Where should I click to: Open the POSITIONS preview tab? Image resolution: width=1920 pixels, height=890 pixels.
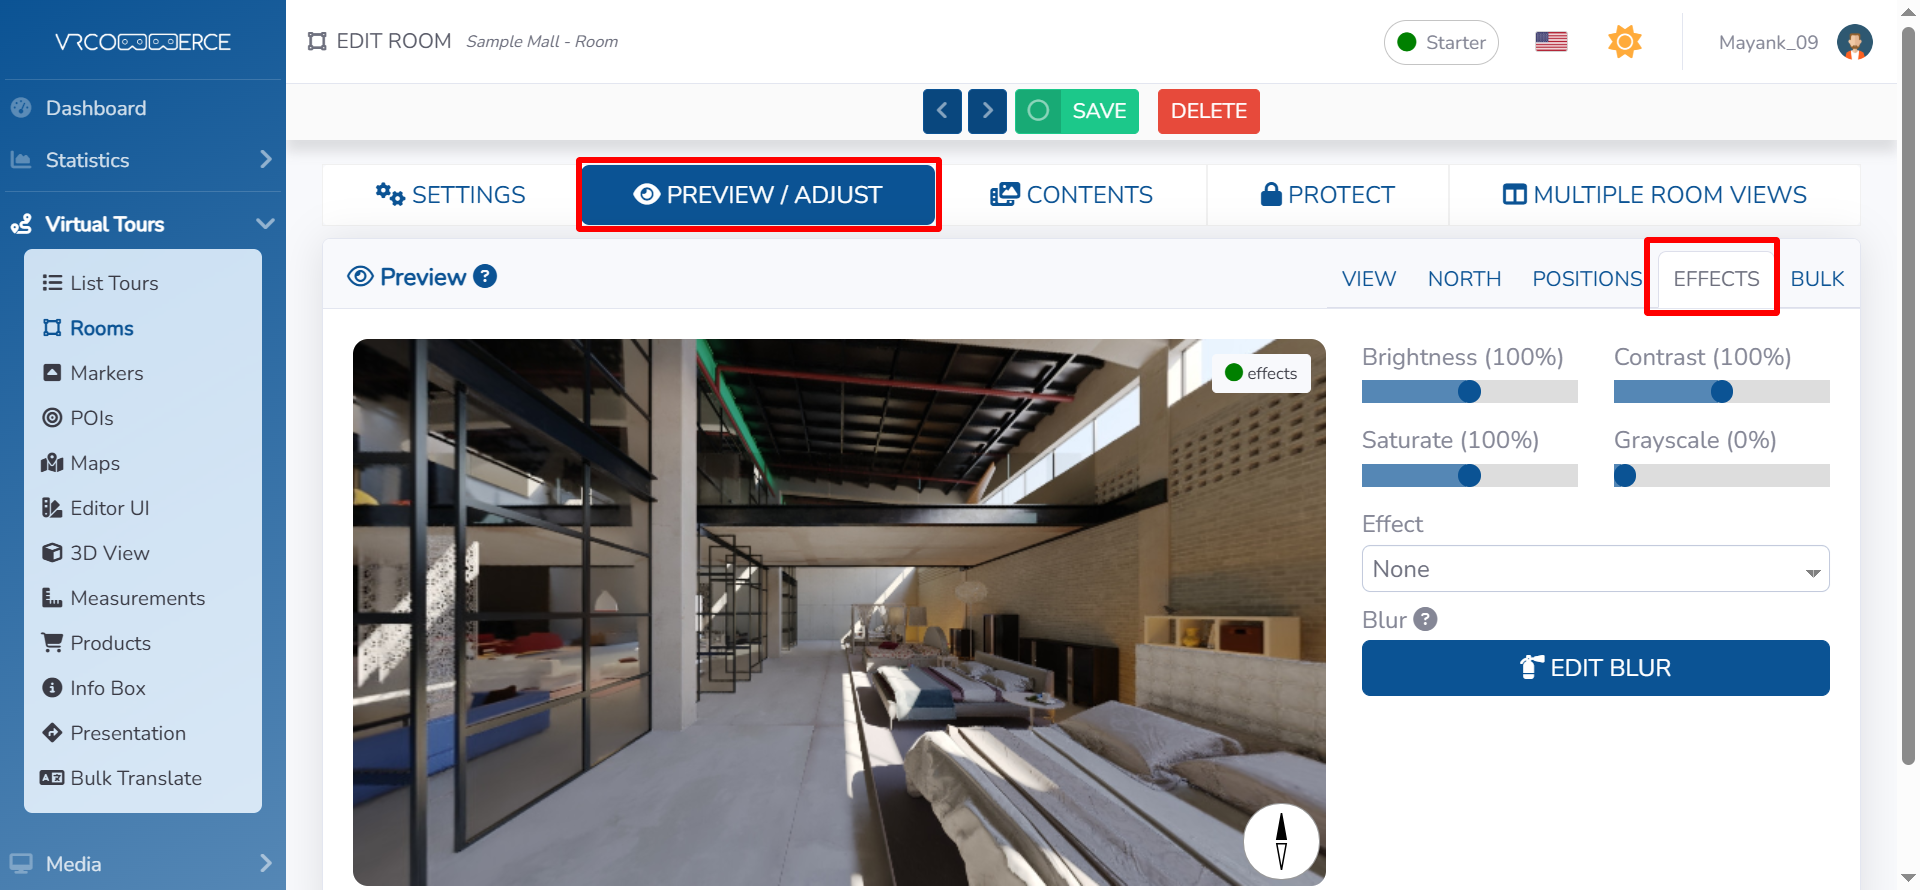click(x=1586, y=279)
